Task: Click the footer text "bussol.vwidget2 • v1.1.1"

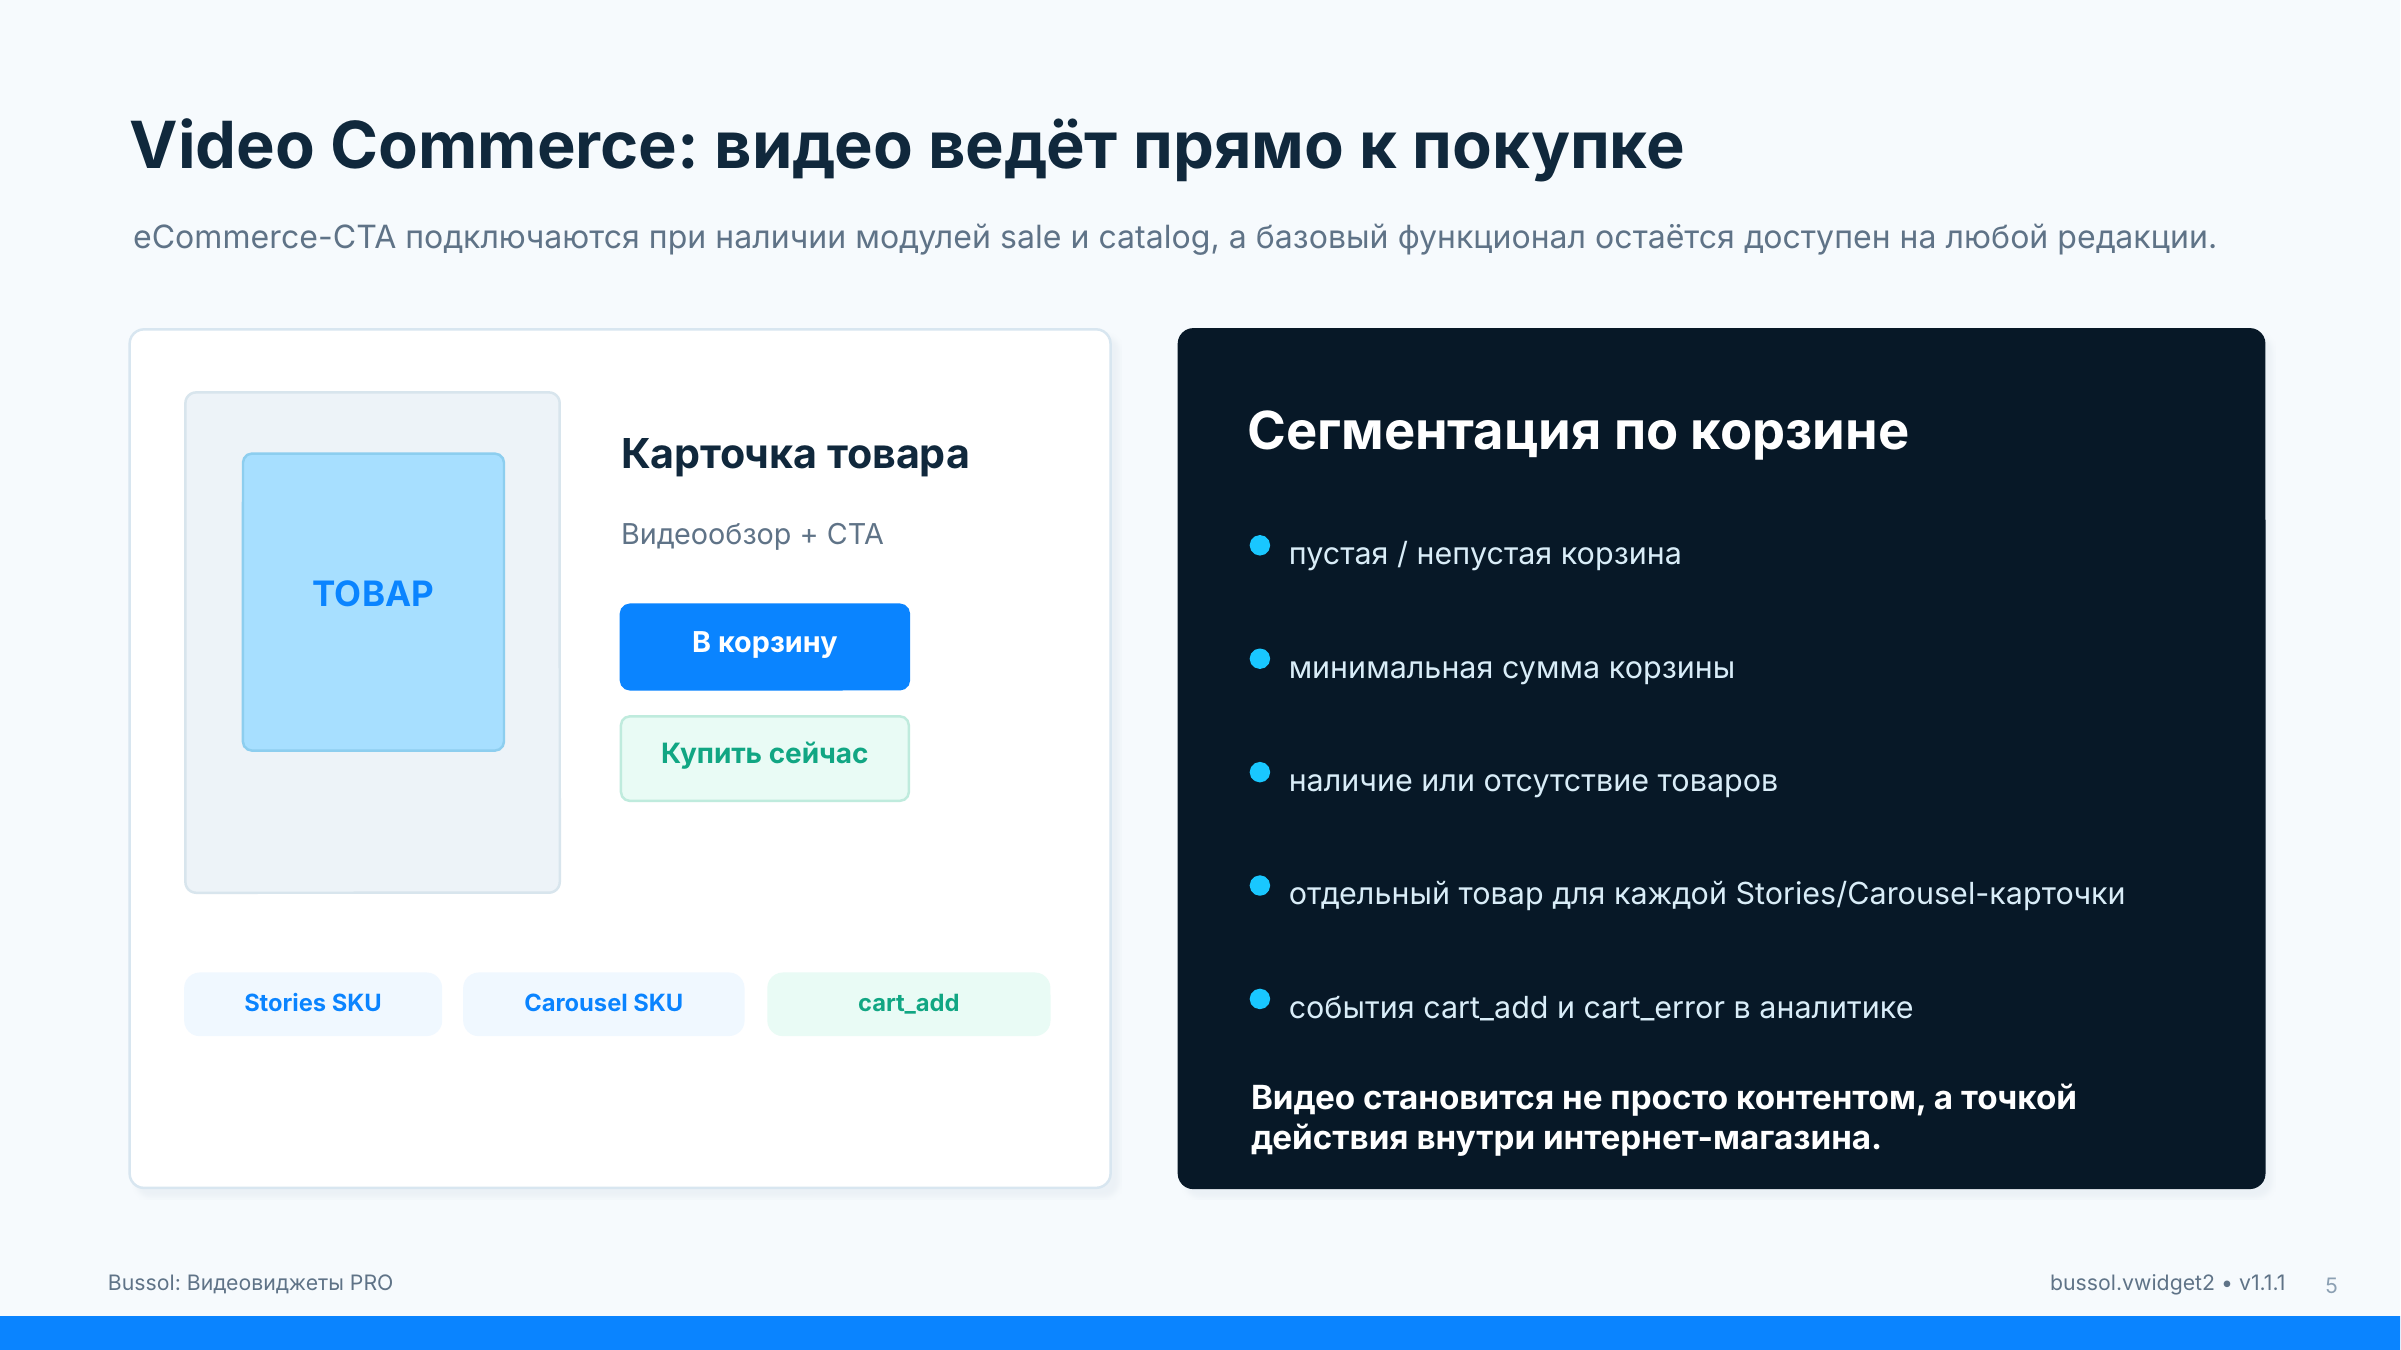Action: click(x=2167, y=1283)
